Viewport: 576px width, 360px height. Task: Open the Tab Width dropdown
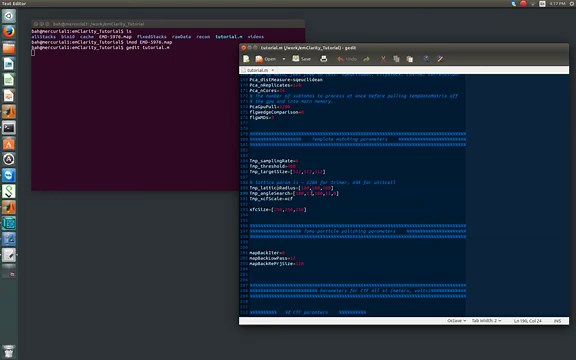[x=486, y=321]
